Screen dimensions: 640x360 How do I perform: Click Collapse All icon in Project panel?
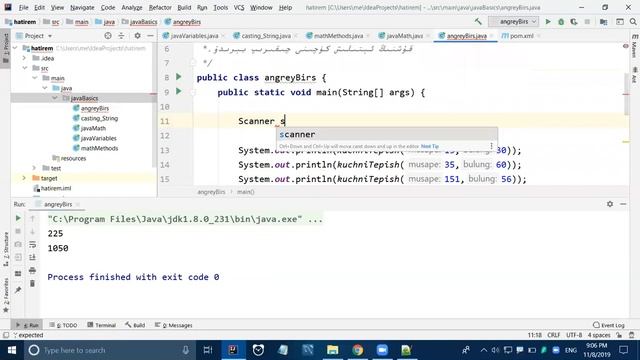(x=121, y=36)
